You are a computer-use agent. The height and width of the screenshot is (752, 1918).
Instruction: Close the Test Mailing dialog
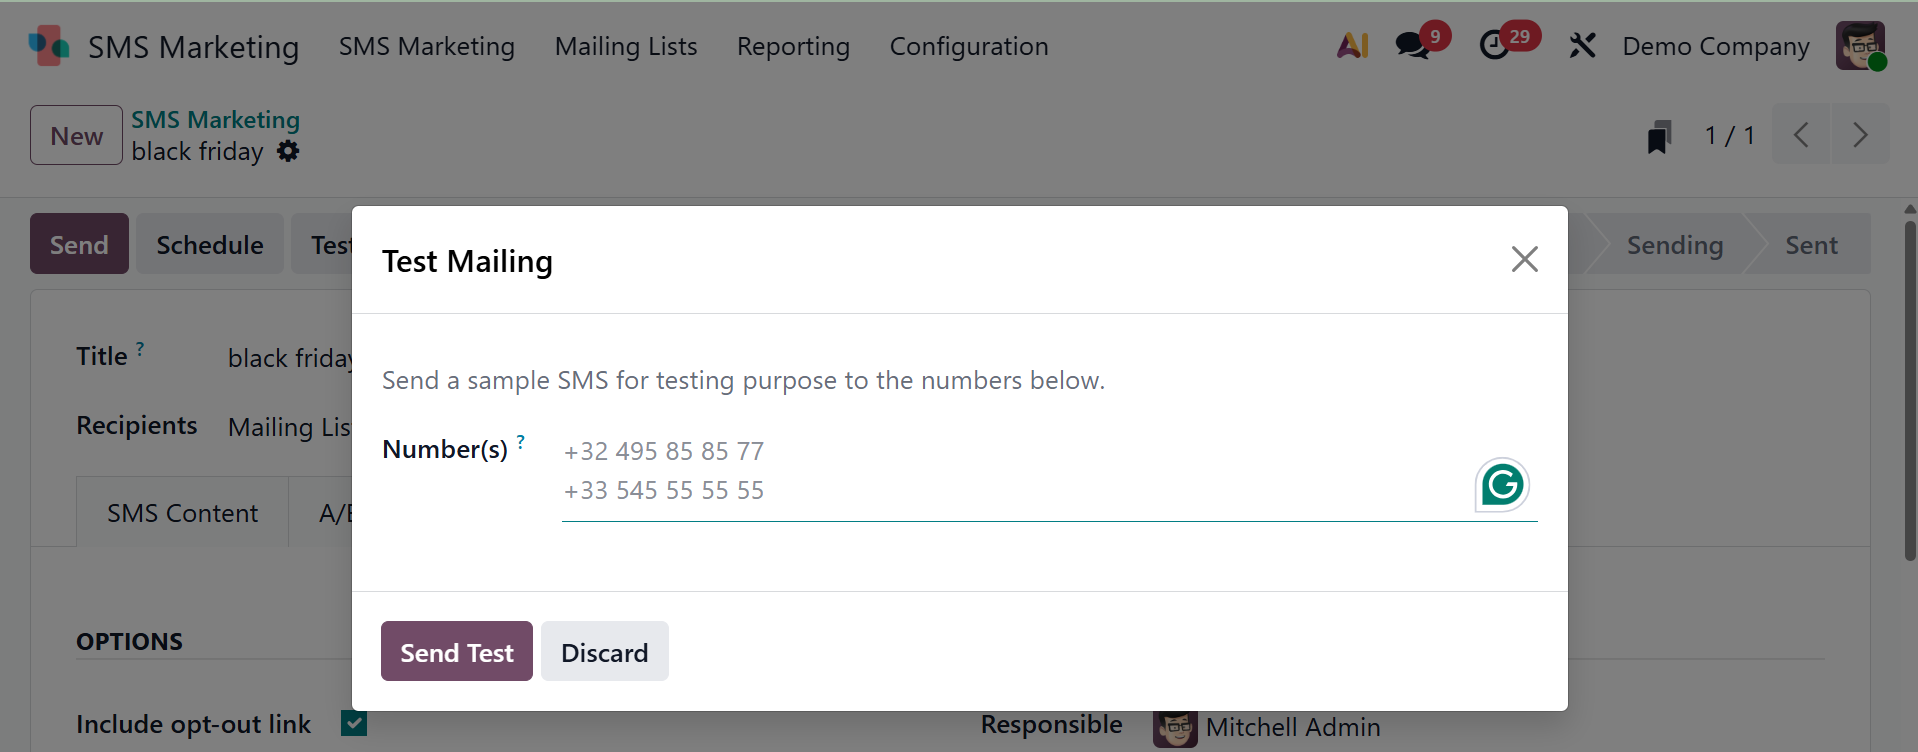[x=1524, y=260]
